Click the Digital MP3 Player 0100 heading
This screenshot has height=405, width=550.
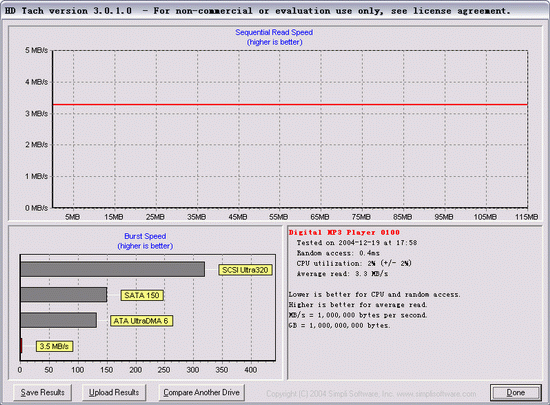click(x=344, y=232)
